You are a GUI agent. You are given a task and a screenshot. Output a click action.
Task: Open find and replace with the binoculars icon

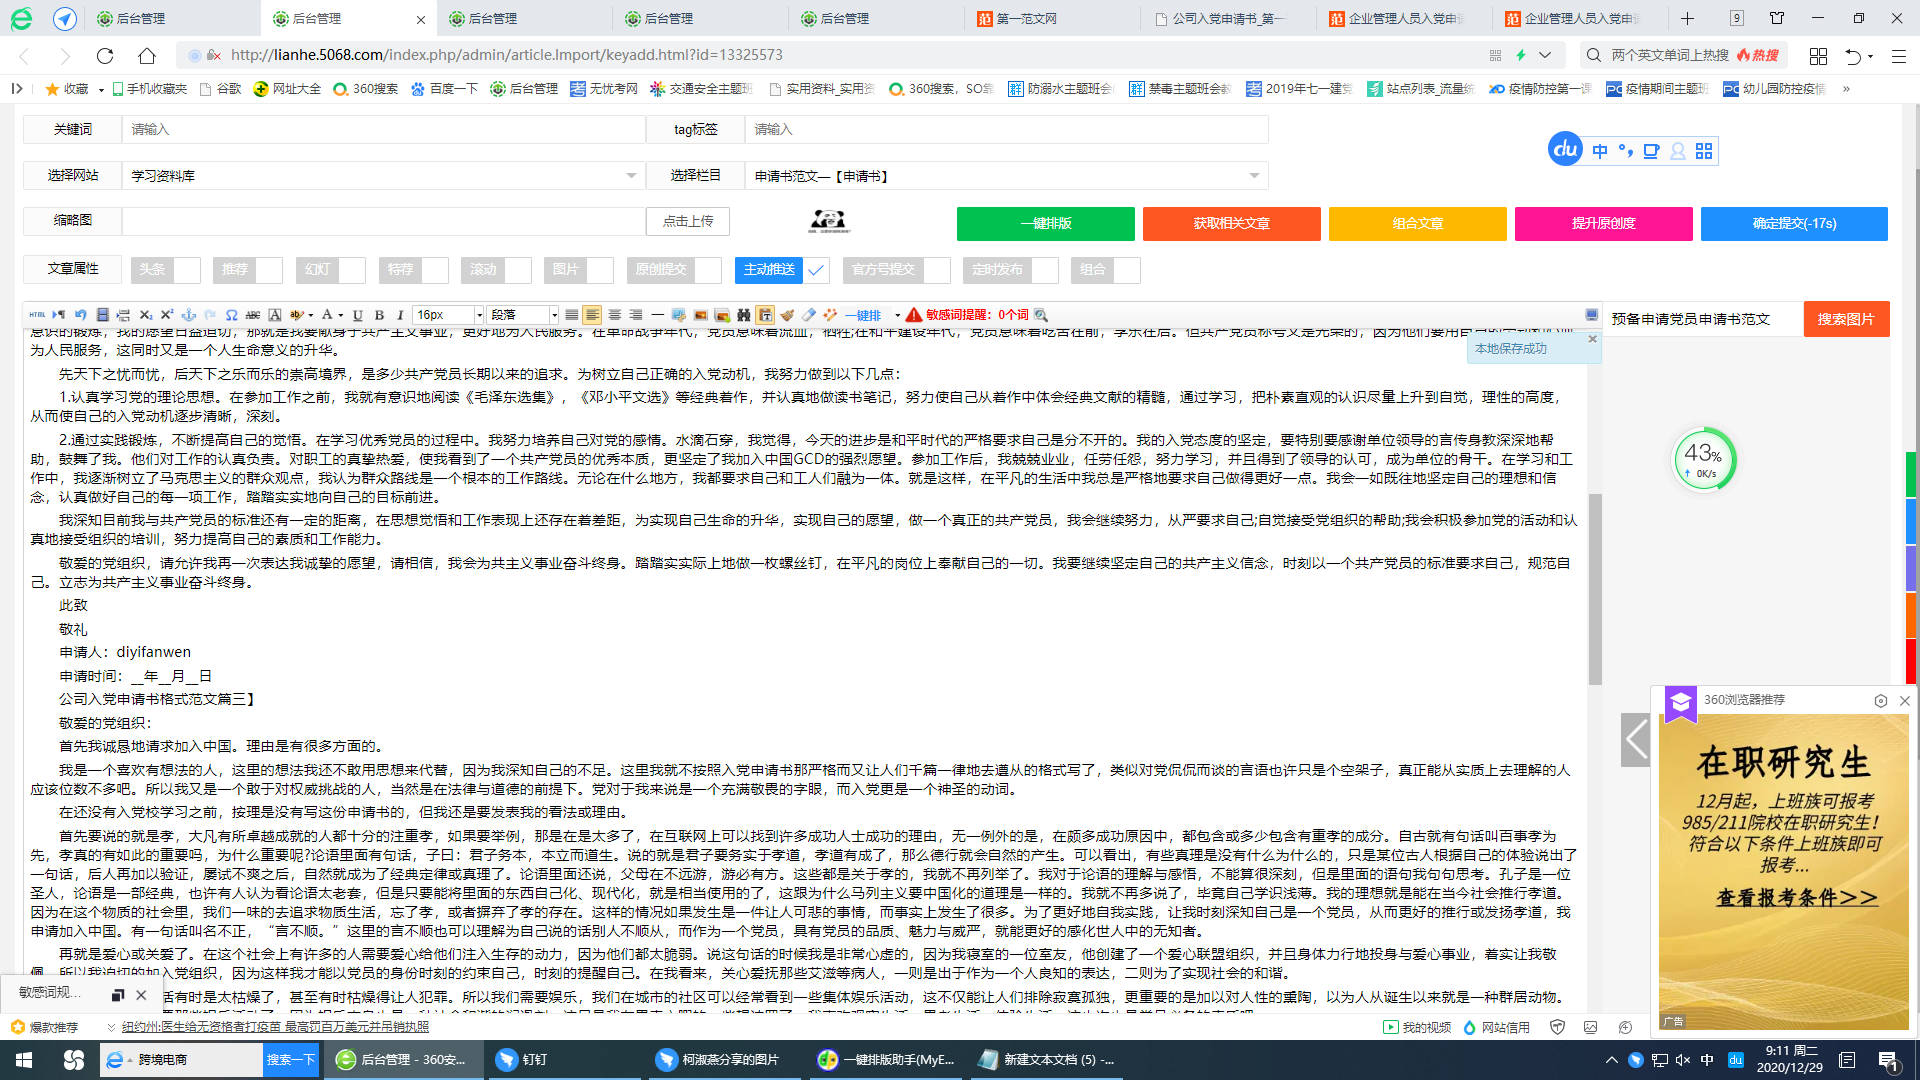coord(743,314)
